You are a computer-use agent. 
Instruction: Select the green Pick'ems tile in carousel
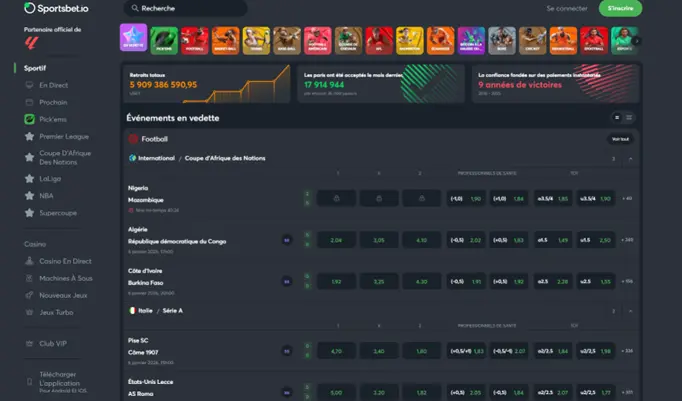(164, 40)
